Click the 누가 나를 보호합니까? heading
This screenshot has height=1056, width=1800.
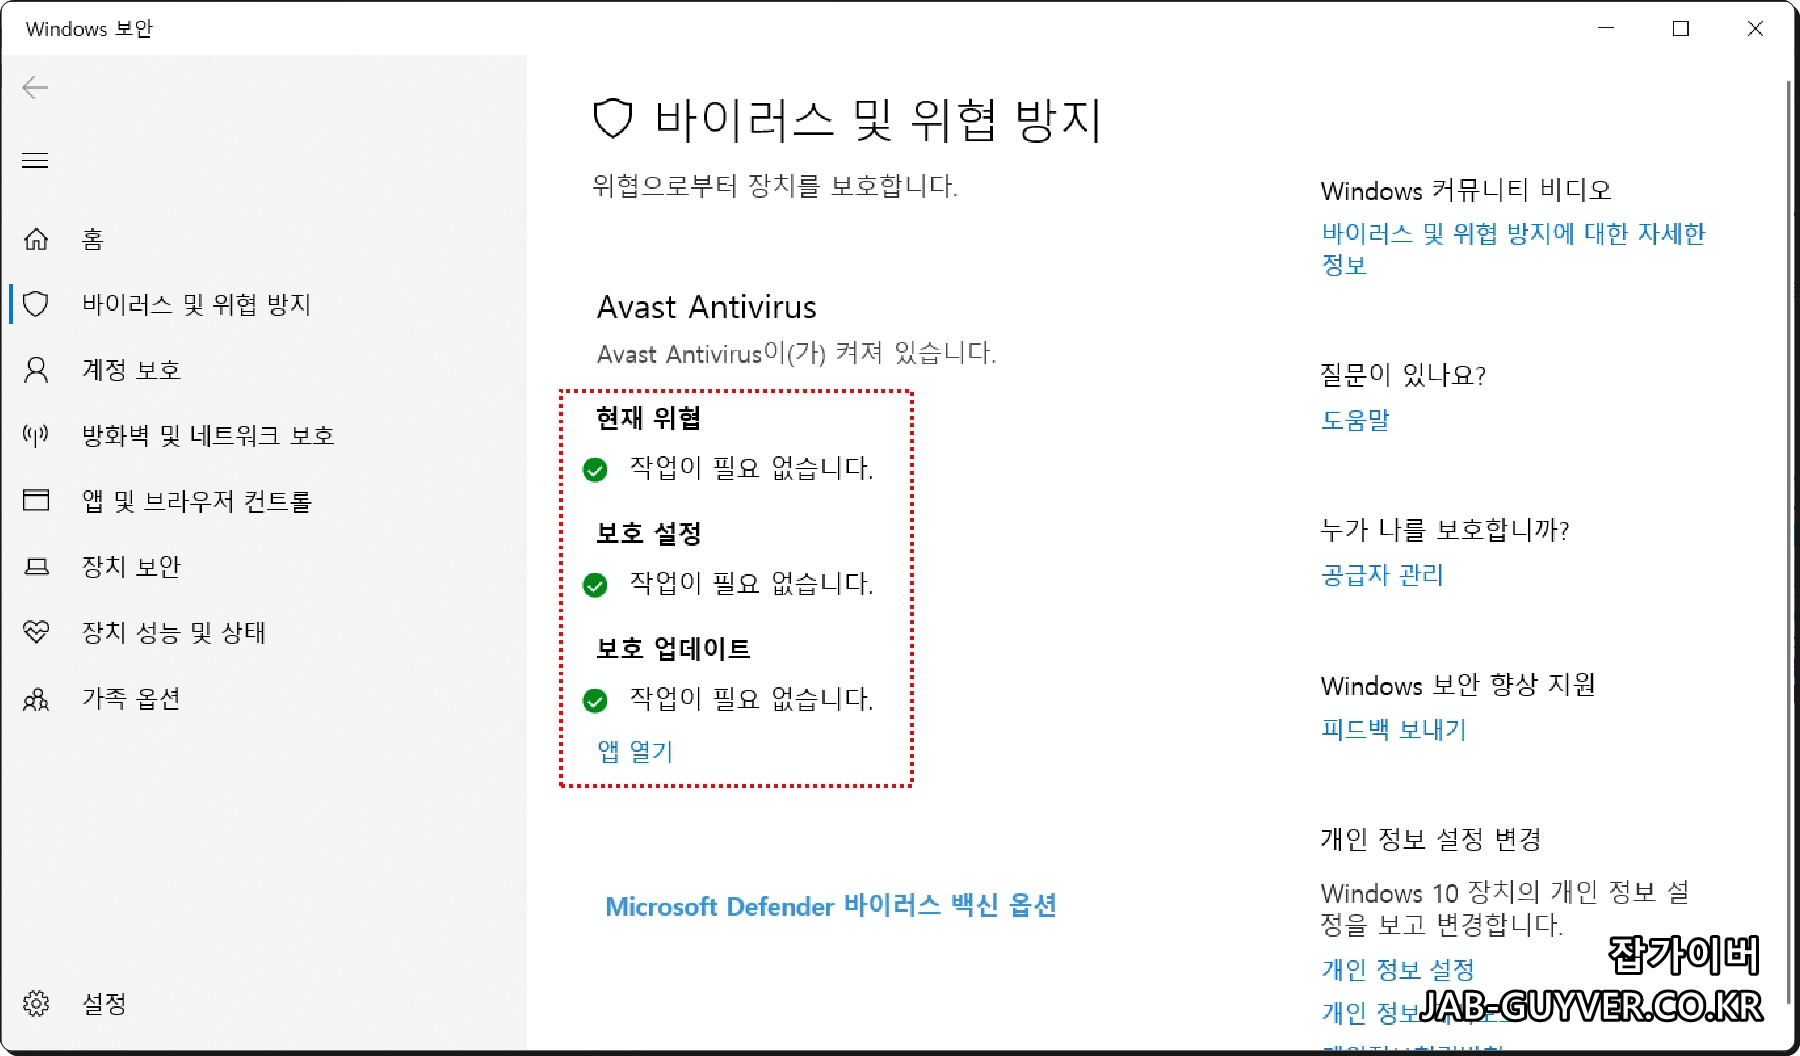(1445, 530)
